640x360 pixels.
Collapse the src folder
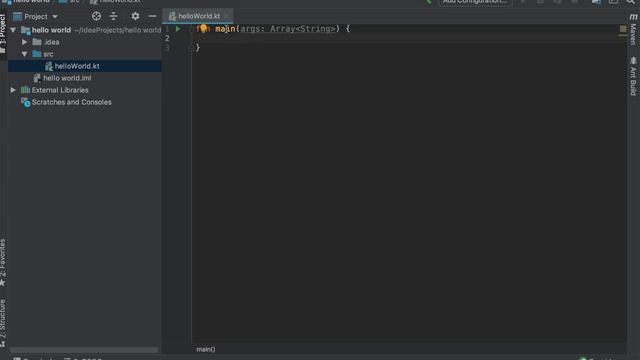(x=24, y=54)
